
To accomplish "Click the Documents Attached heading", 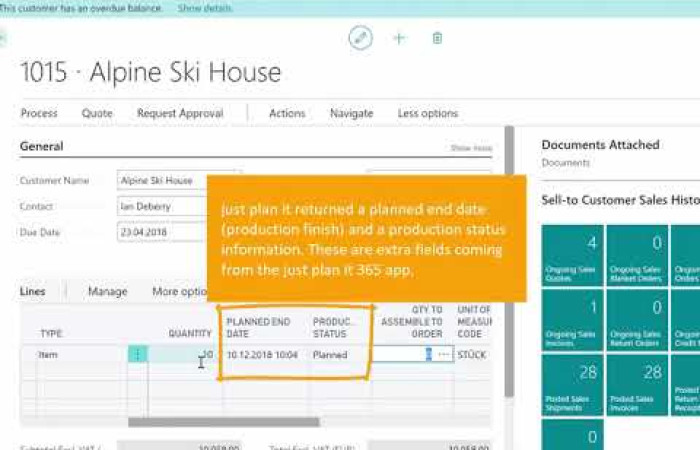I will click(600, 145).
